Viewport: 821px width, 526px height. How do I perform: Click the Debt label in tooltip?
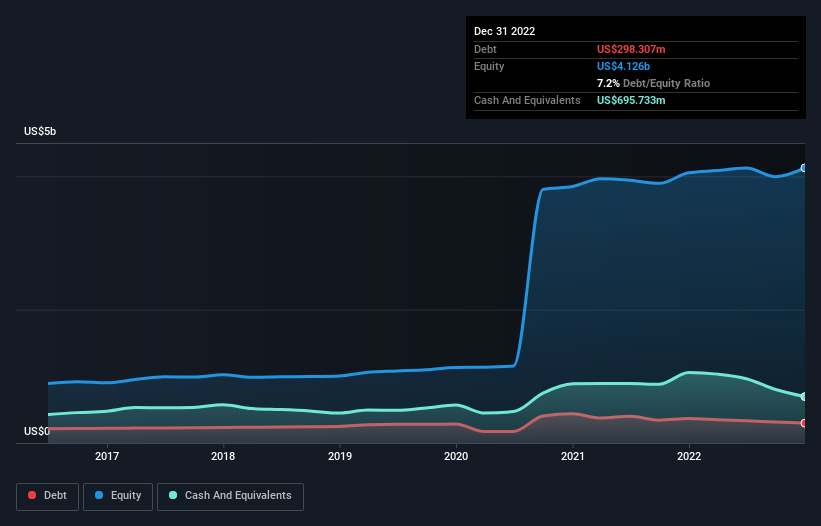pyautogui.click(x=485, y=49)
